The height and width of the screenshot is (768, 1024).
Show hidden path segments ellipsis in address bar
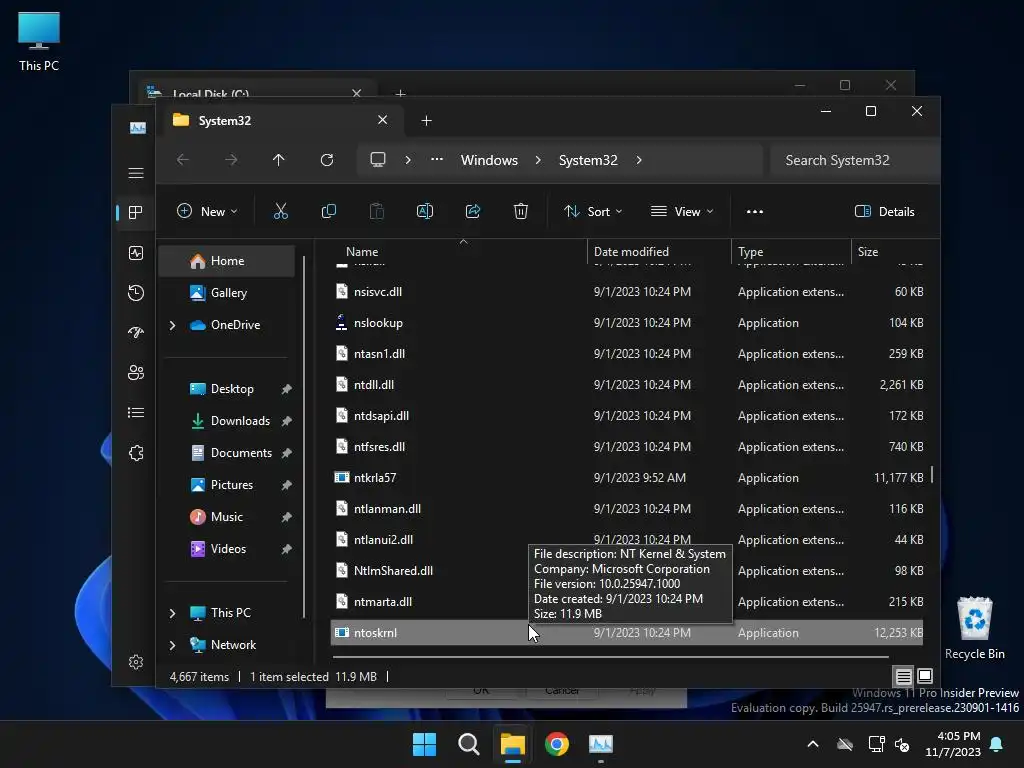coord(437,159)
